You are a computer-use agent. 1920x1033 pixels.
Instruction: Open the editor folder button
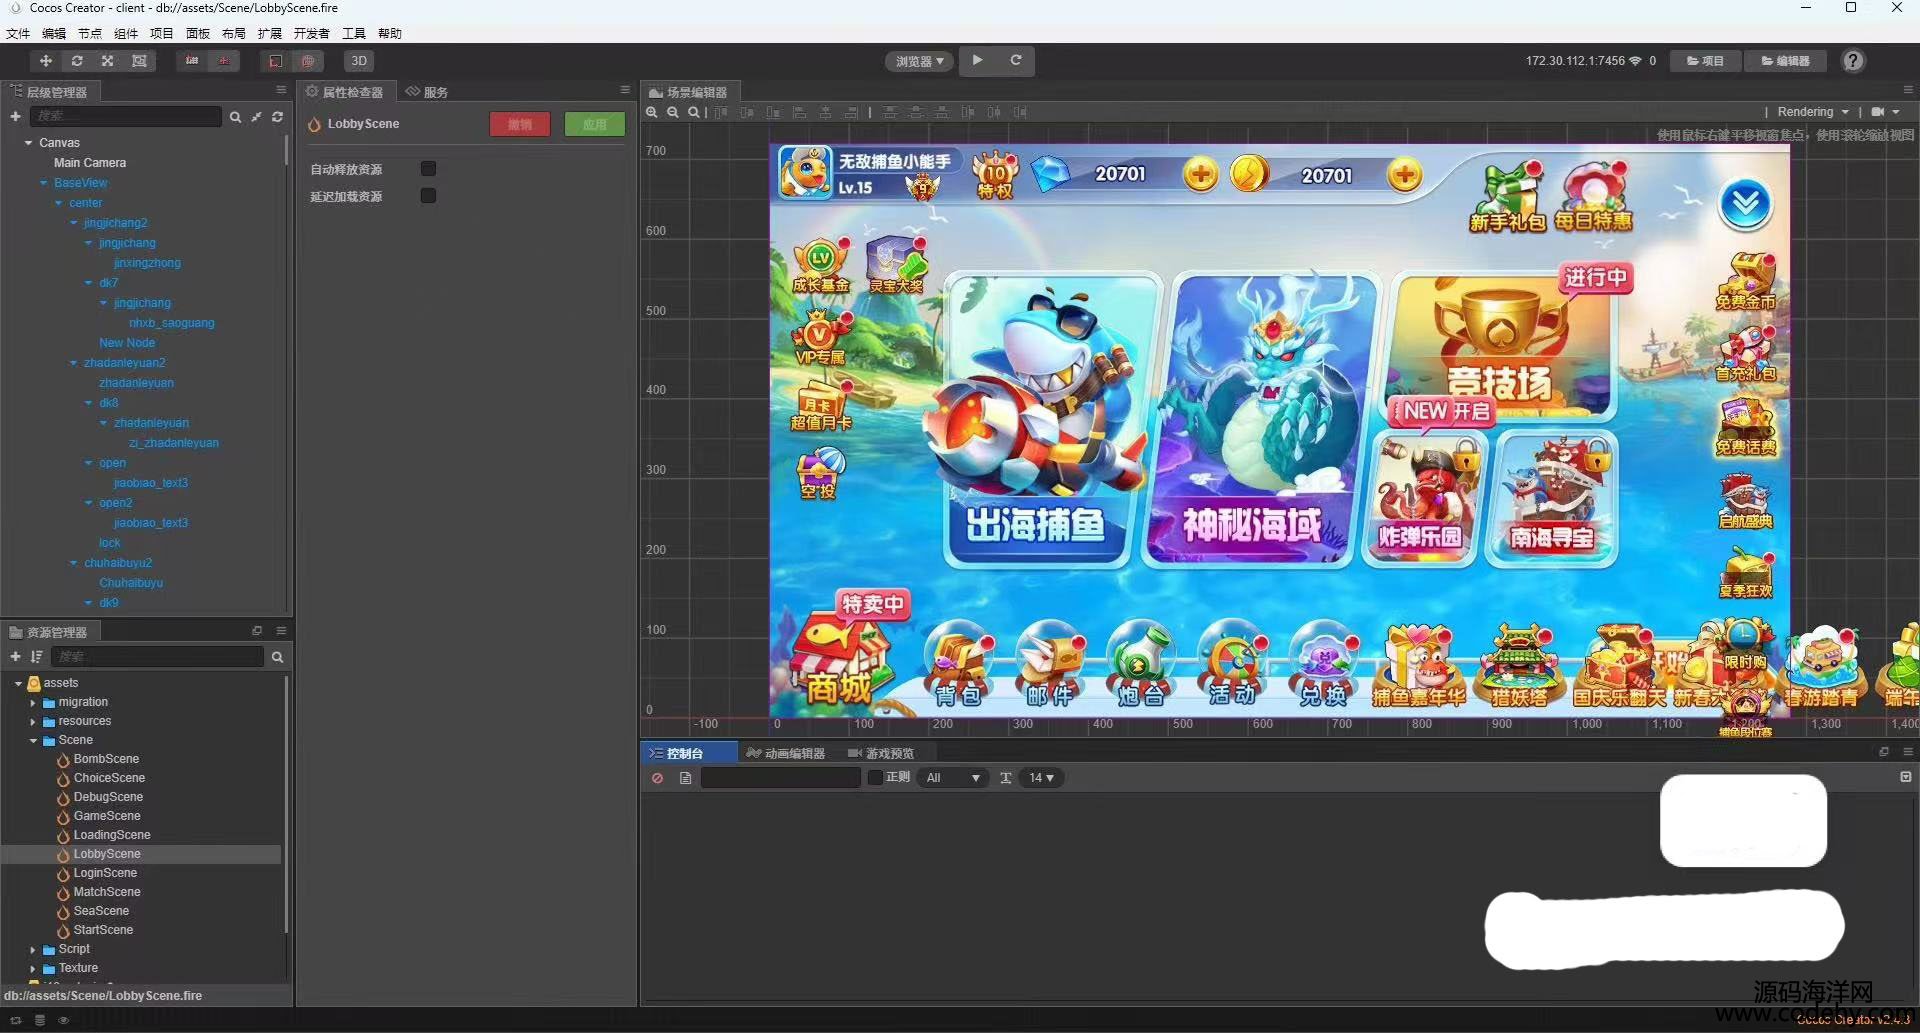click(1784, 61)
